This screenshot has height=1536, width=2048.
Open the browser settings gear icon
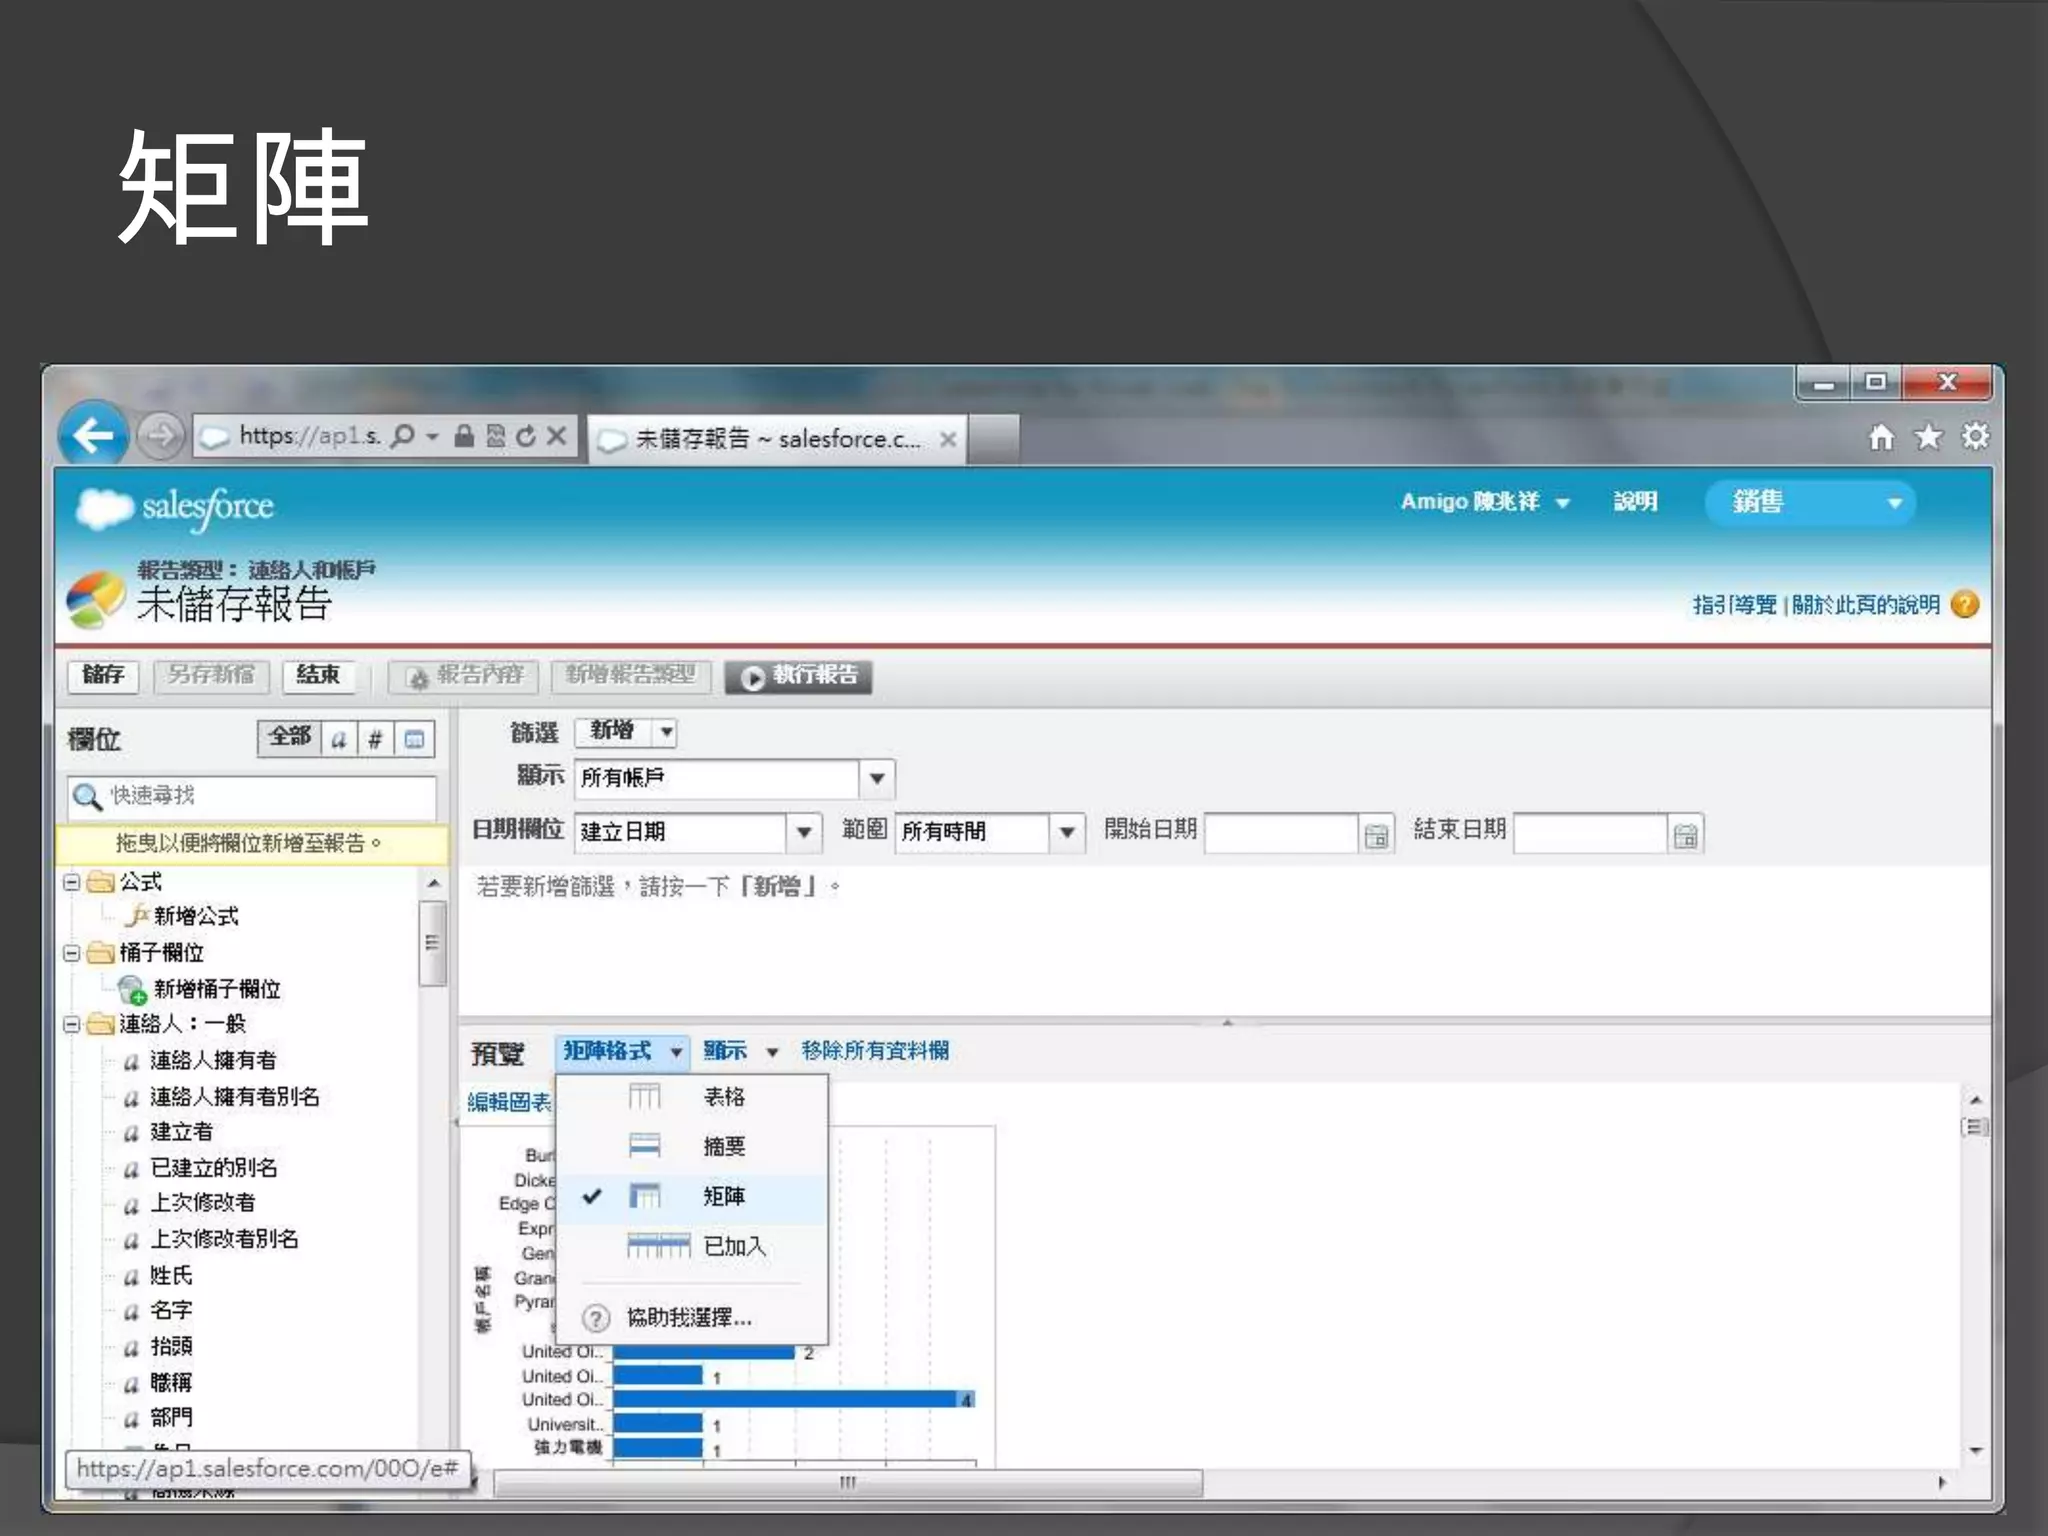[x=1975, y=437]
